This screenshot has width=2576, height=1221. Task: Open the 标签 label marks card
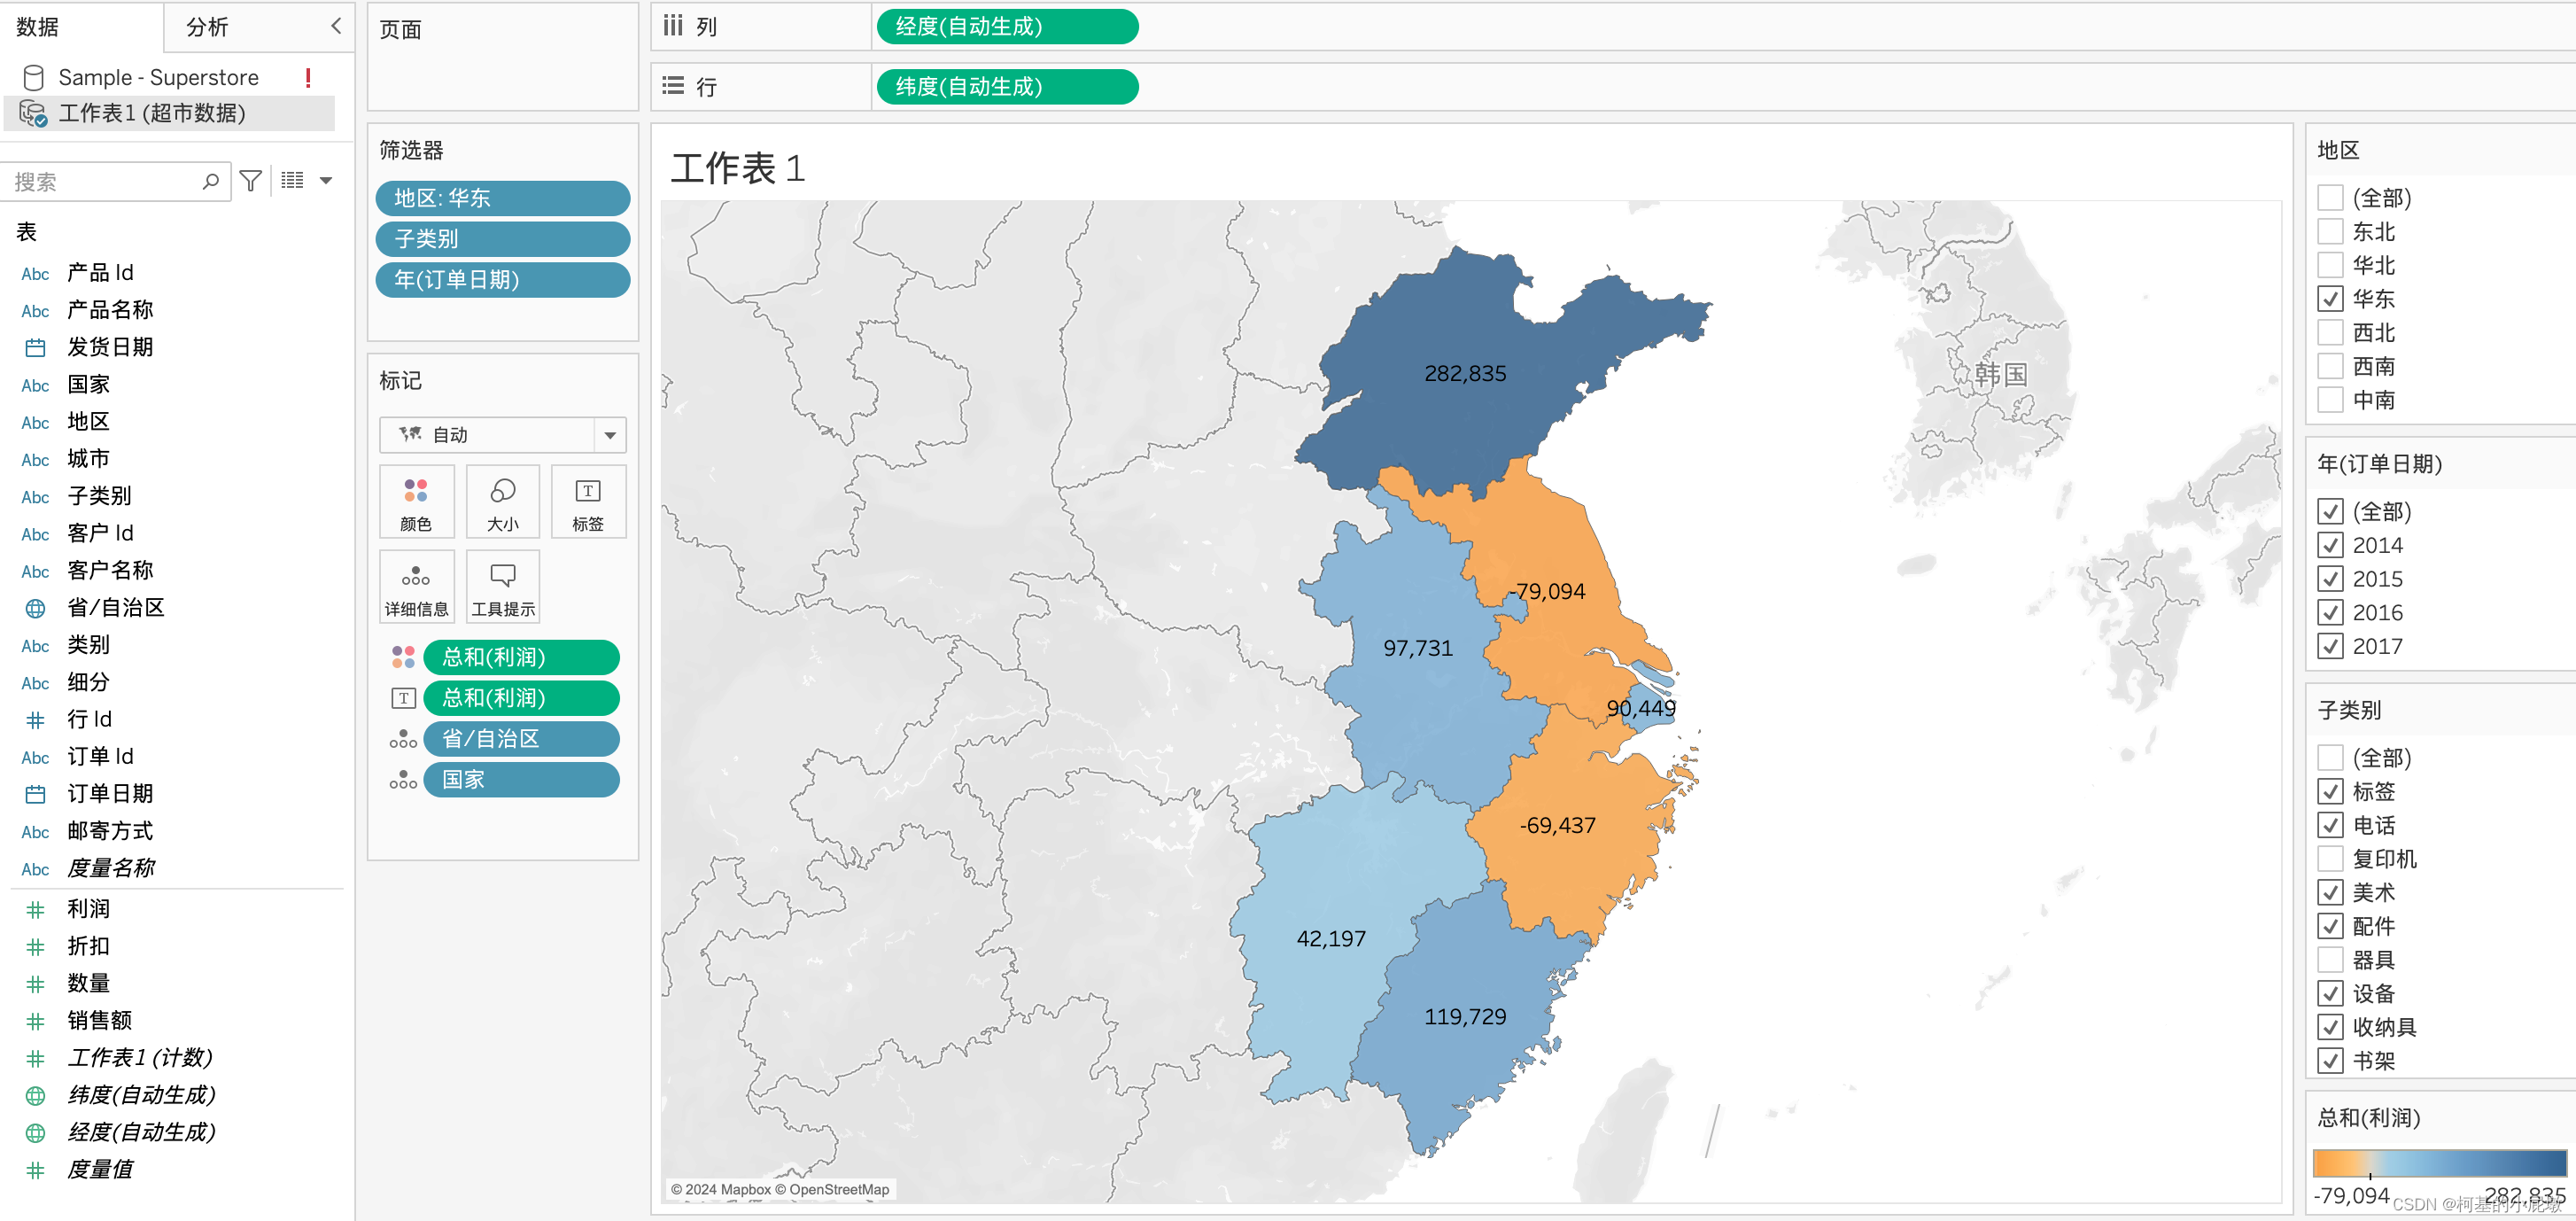click(588, 502)
